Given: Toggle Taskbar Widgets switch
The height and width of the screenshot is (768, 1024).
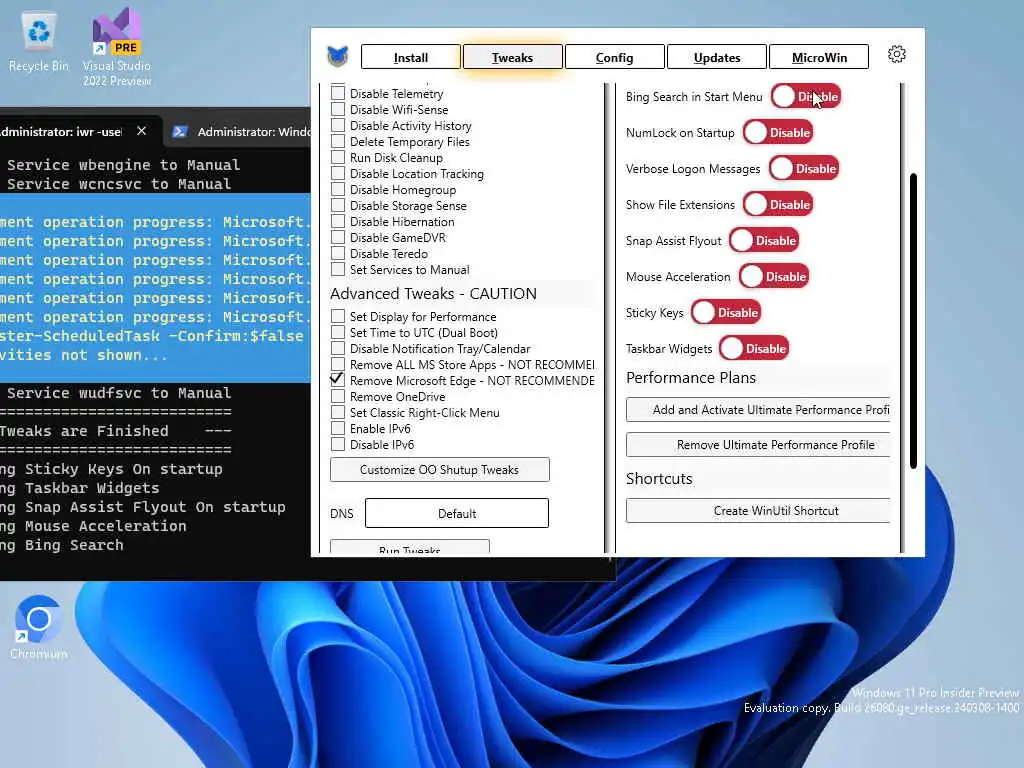Looking at the screenshot, I should [x=754, y=348].
